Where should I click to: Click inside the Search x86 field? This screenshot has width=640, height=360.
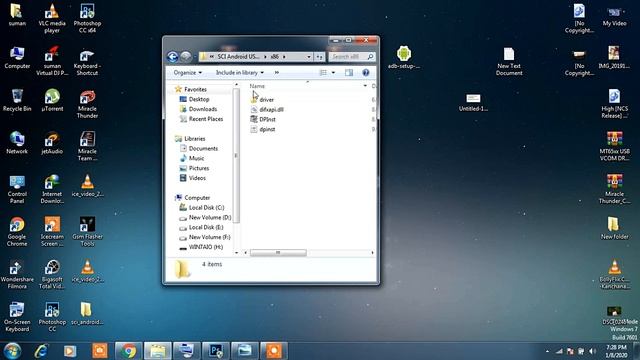coord(351,57)
